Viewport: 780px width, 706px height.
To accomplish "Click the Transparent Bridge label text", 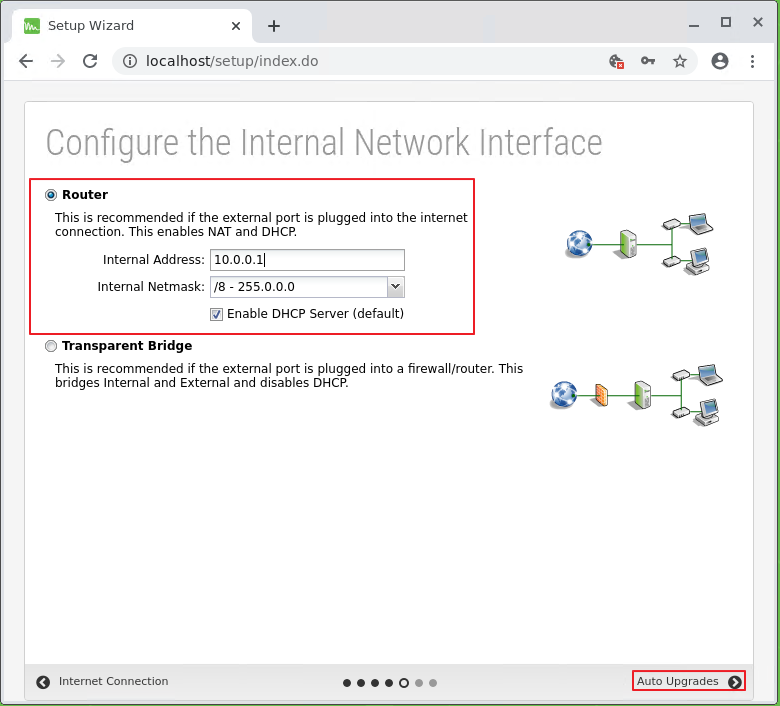I will [x=127, y=345].
